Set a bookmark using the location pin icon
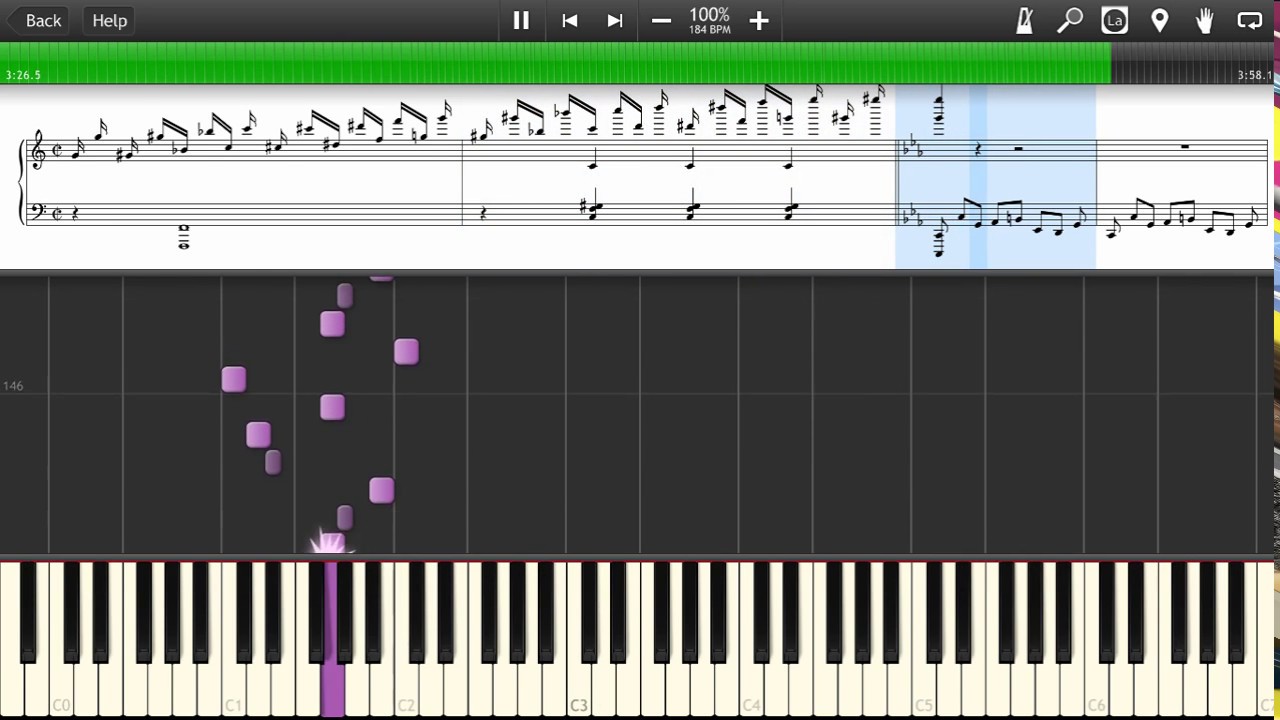The width and height of the screenshot is (1280, 720). [1159, 20]
